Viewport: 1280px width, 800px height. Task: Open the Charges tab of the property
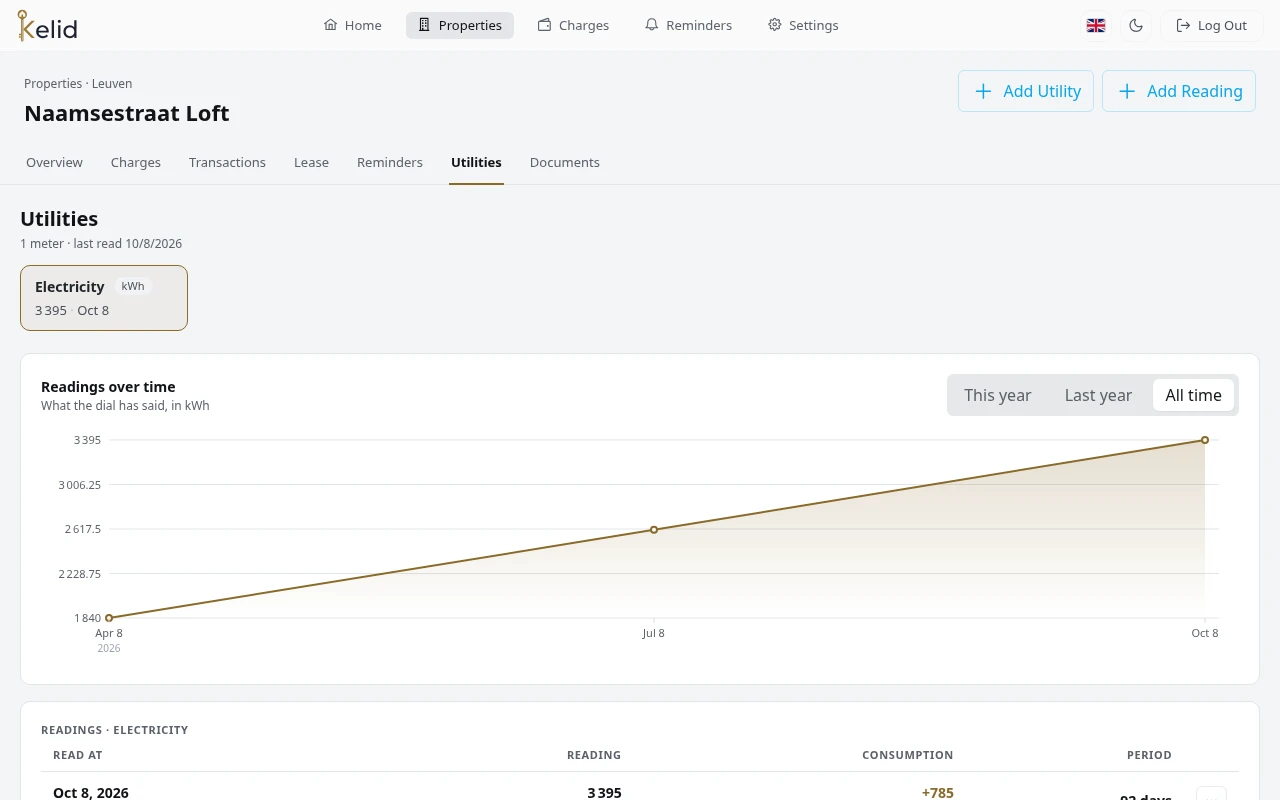(136, 162)
